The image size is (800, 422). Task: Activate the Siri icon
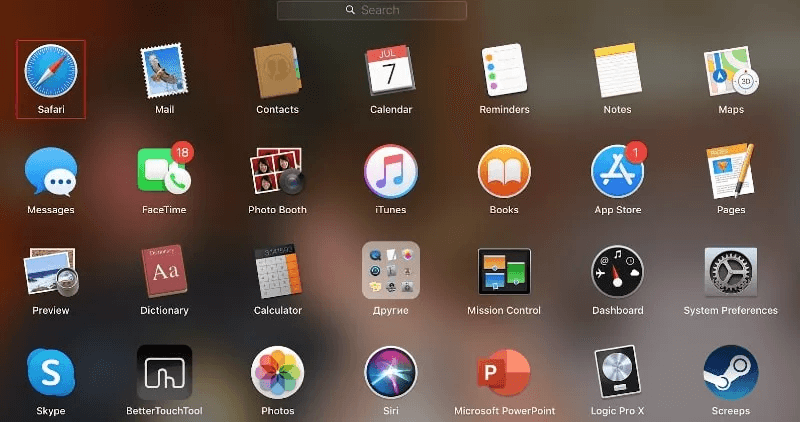click(x=390, y=373)
